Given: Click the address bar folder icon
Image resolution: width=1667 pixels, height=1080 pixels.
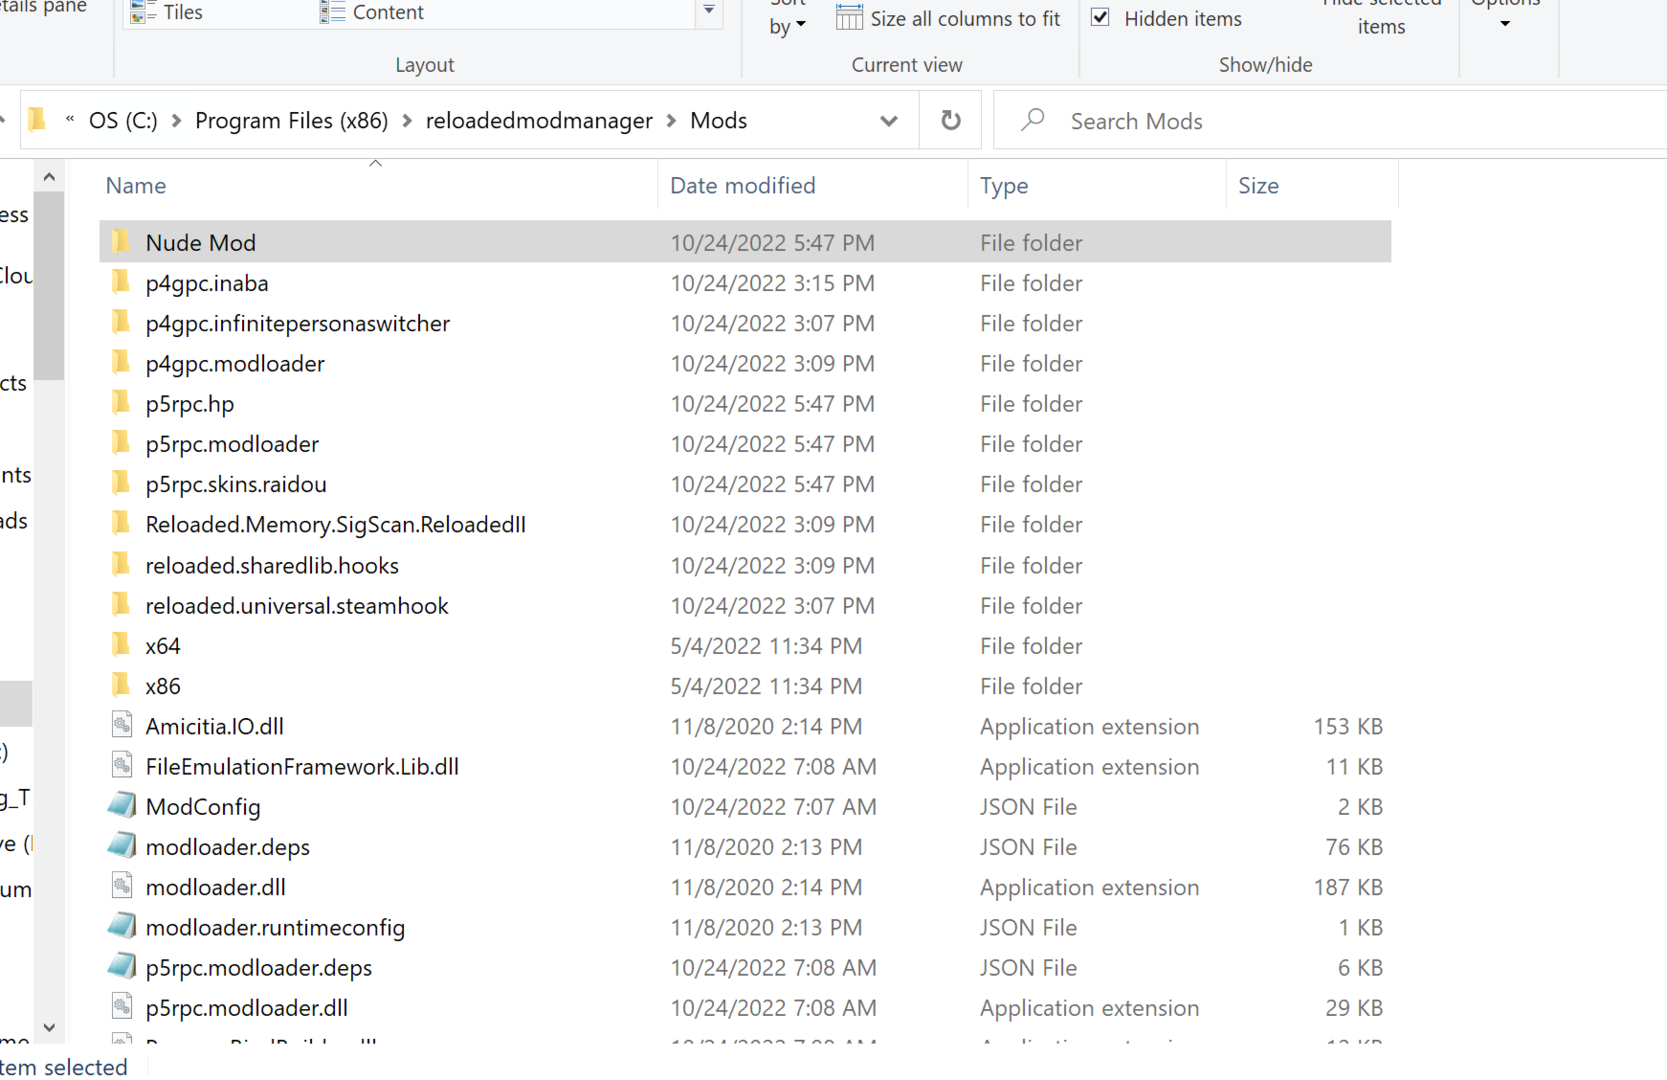Looking at the screenshot, I should (38, 120).
